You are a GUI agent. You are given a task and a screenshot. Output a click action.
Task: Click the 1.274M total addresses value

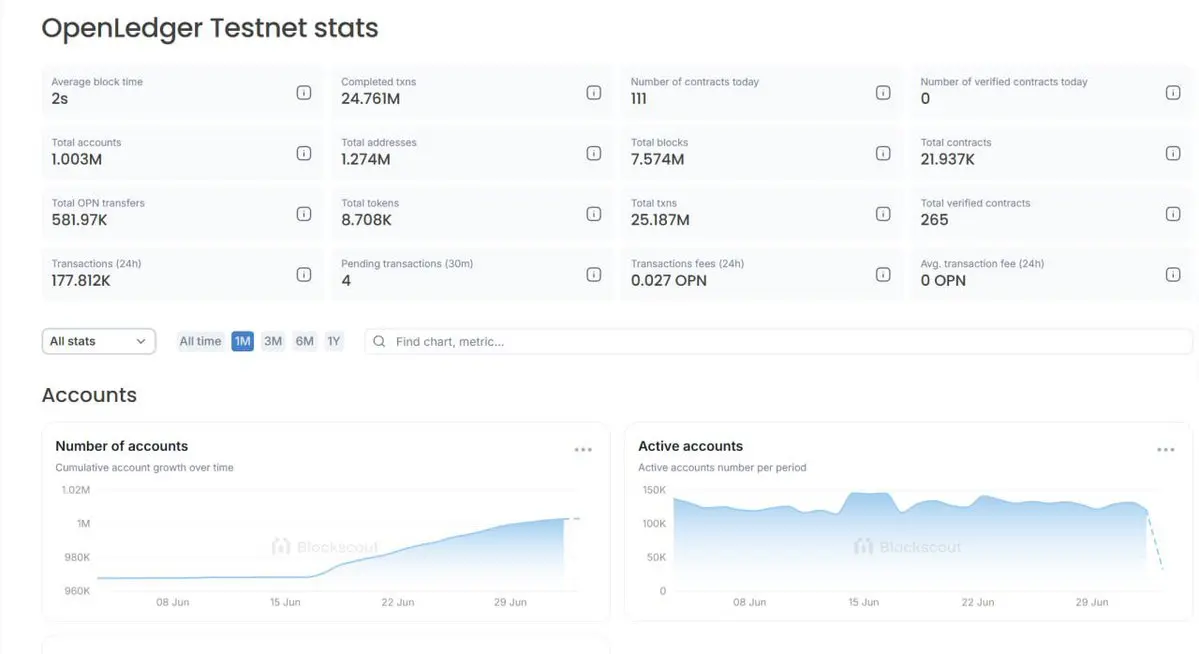click(366, 159)
